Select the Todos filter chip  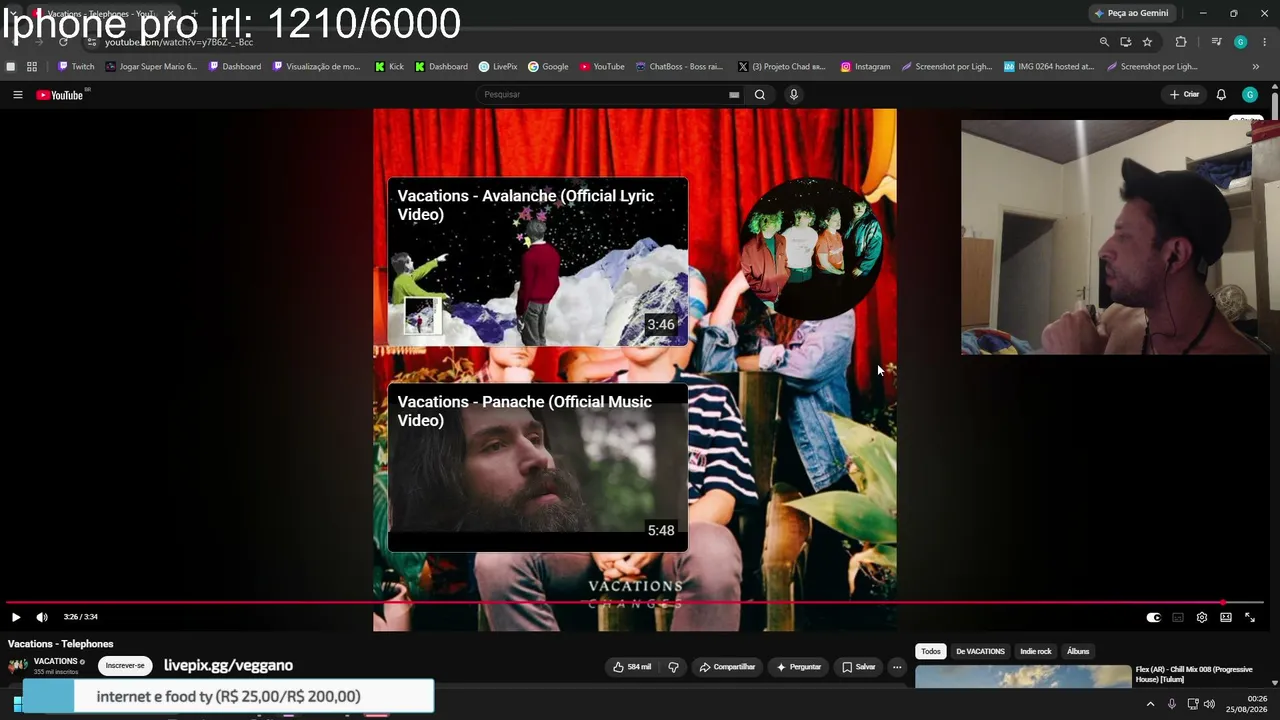pos(931,652)
